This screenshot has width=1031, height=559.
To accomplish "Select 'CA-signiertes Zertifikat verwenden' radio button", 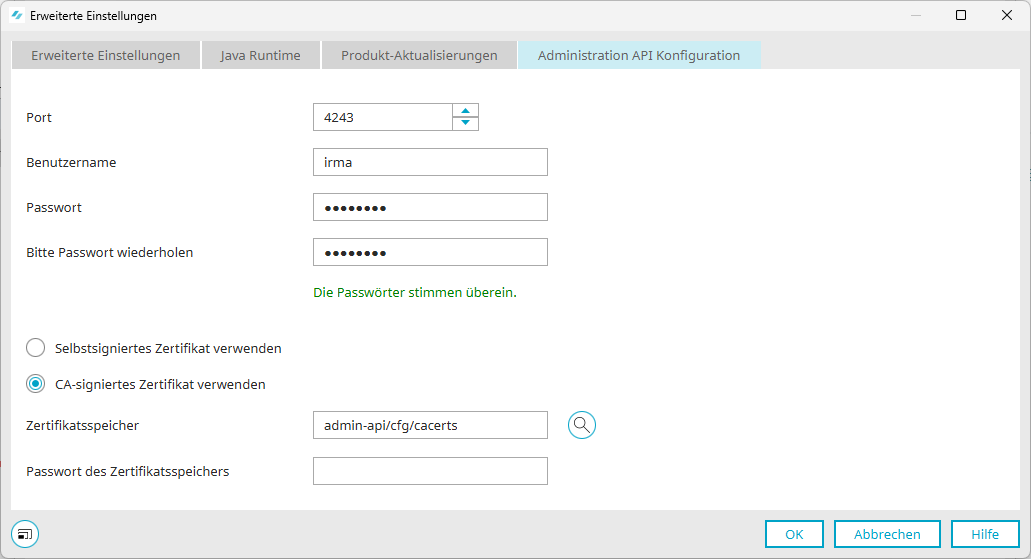I will (x=36, y=384).
